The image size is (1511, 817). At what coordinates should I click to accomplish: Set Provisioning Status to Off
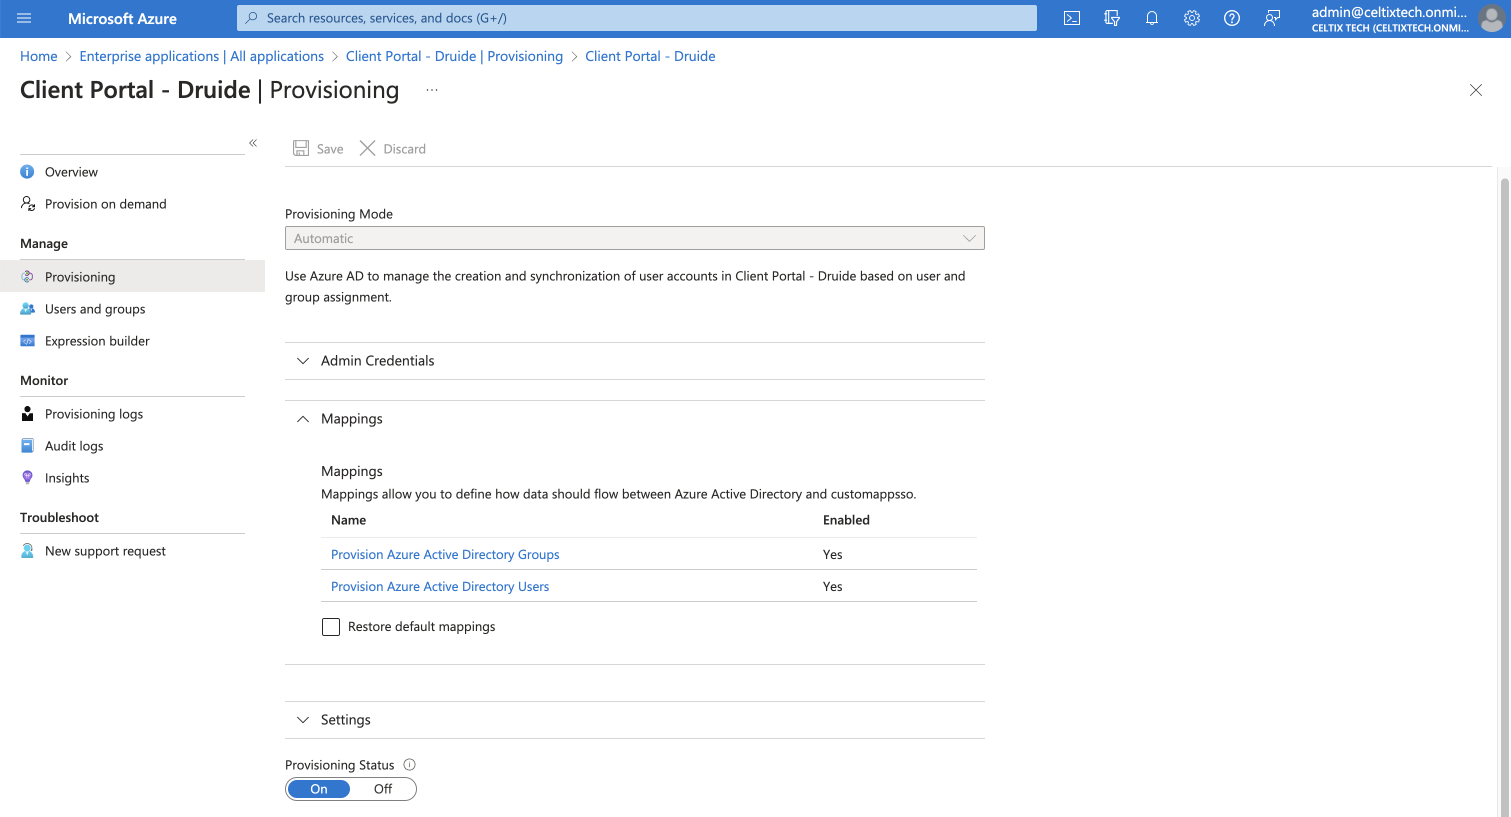click(x=383, y=789)
